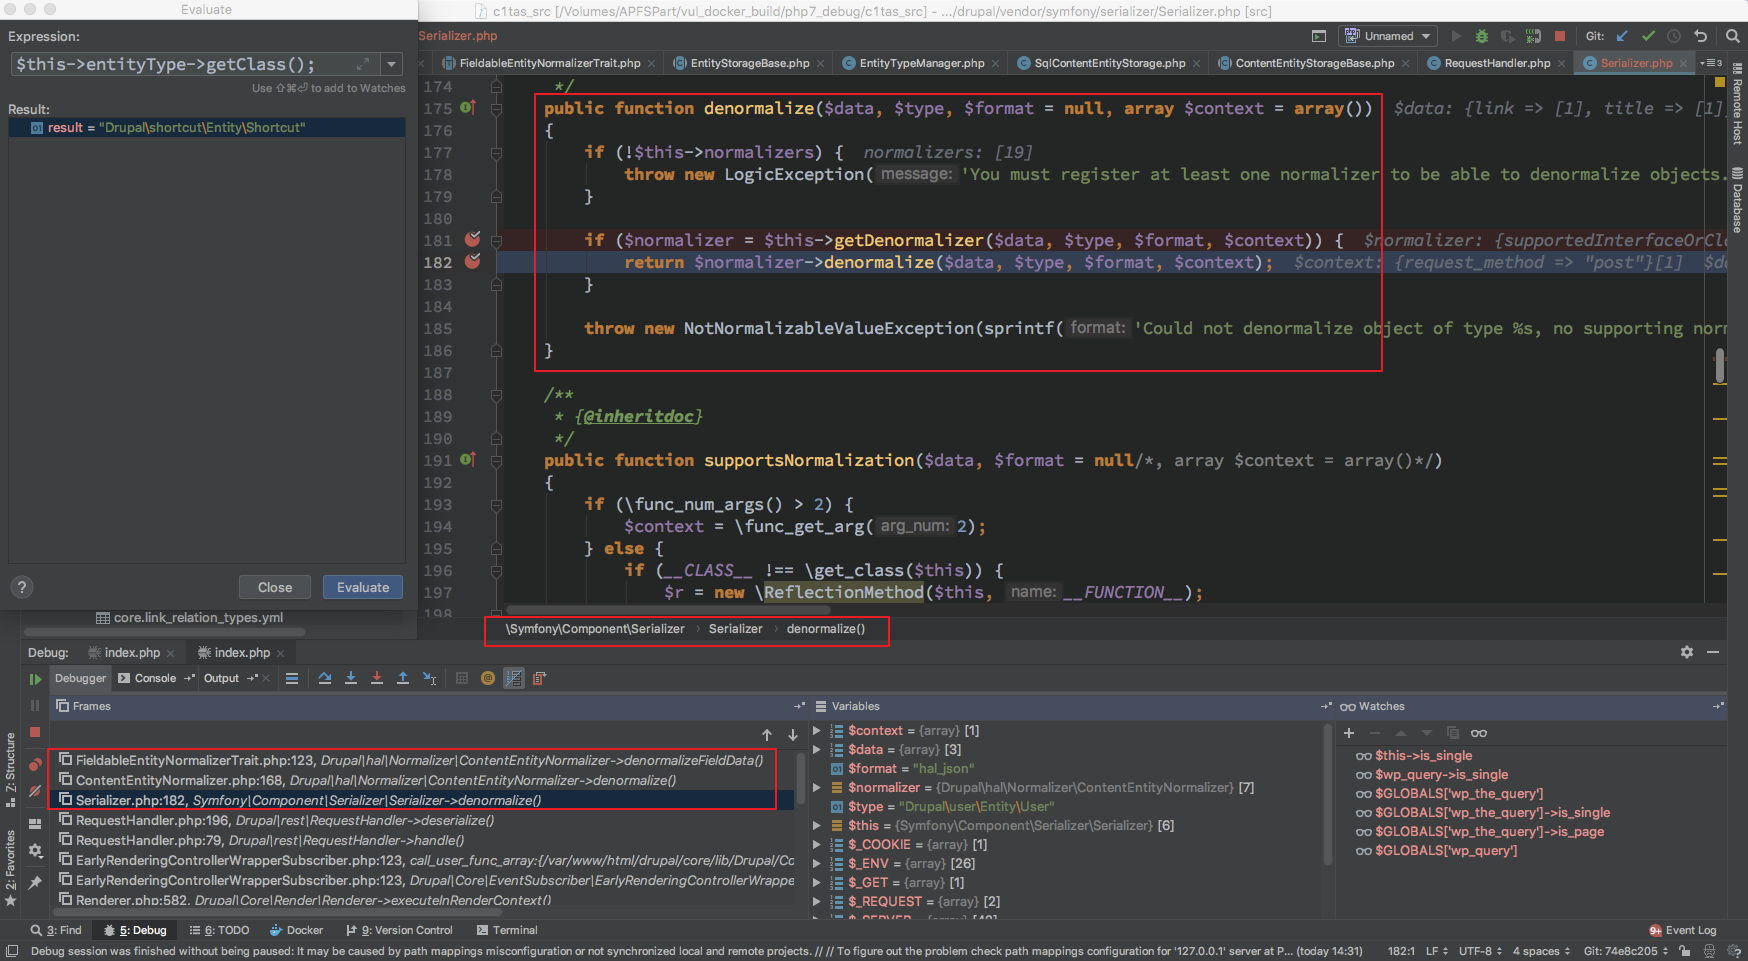1748x961 pixels.
Task: Click the Git commit checkmark icon
Action: pyautogui.click(x=1648, y=36)
